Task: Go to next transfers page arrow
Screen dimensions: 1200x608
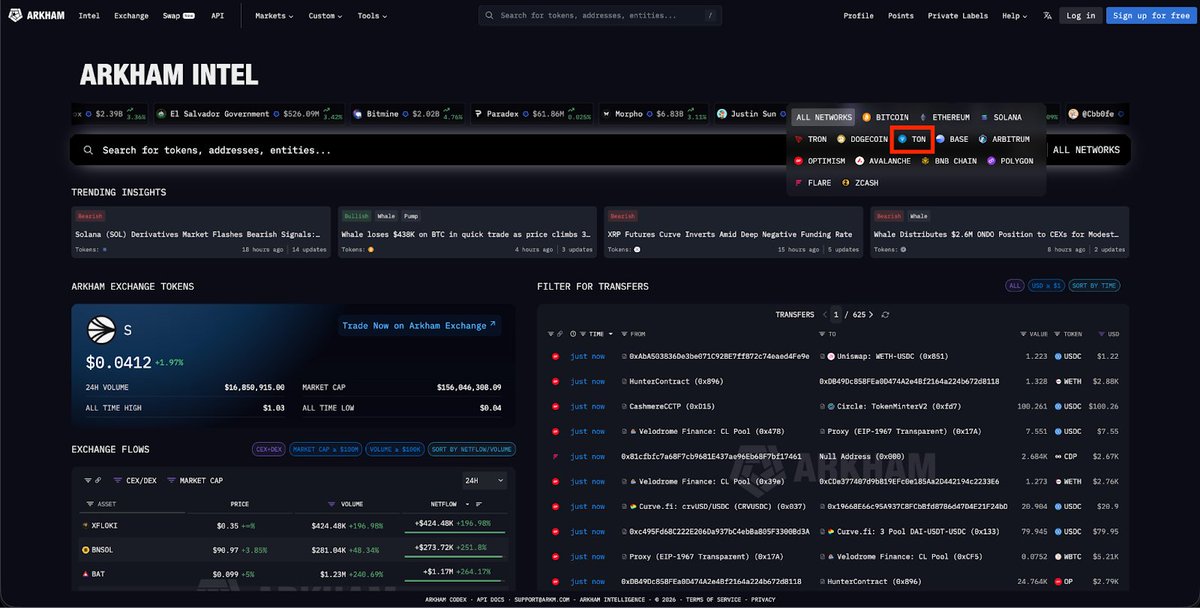Action: pyautogui.click(x=872, y=314)
